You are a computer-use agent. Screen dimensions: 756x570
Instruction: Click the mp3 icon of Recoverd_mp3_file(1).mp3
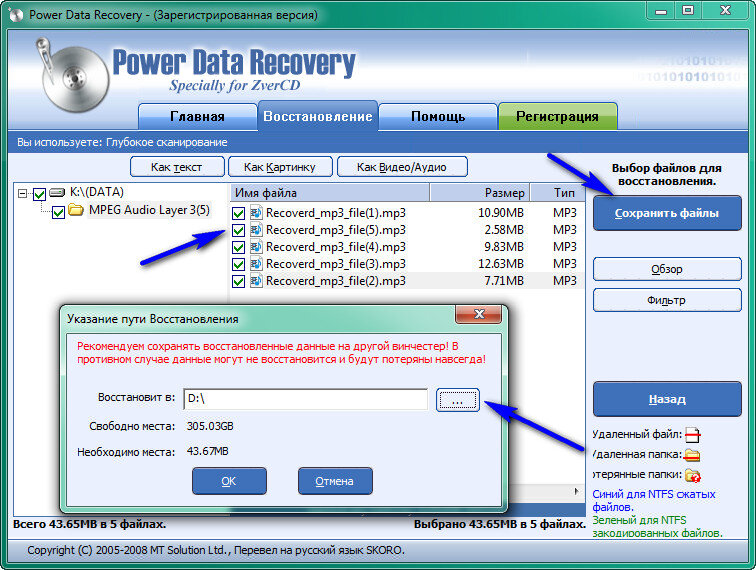[256, 213]
